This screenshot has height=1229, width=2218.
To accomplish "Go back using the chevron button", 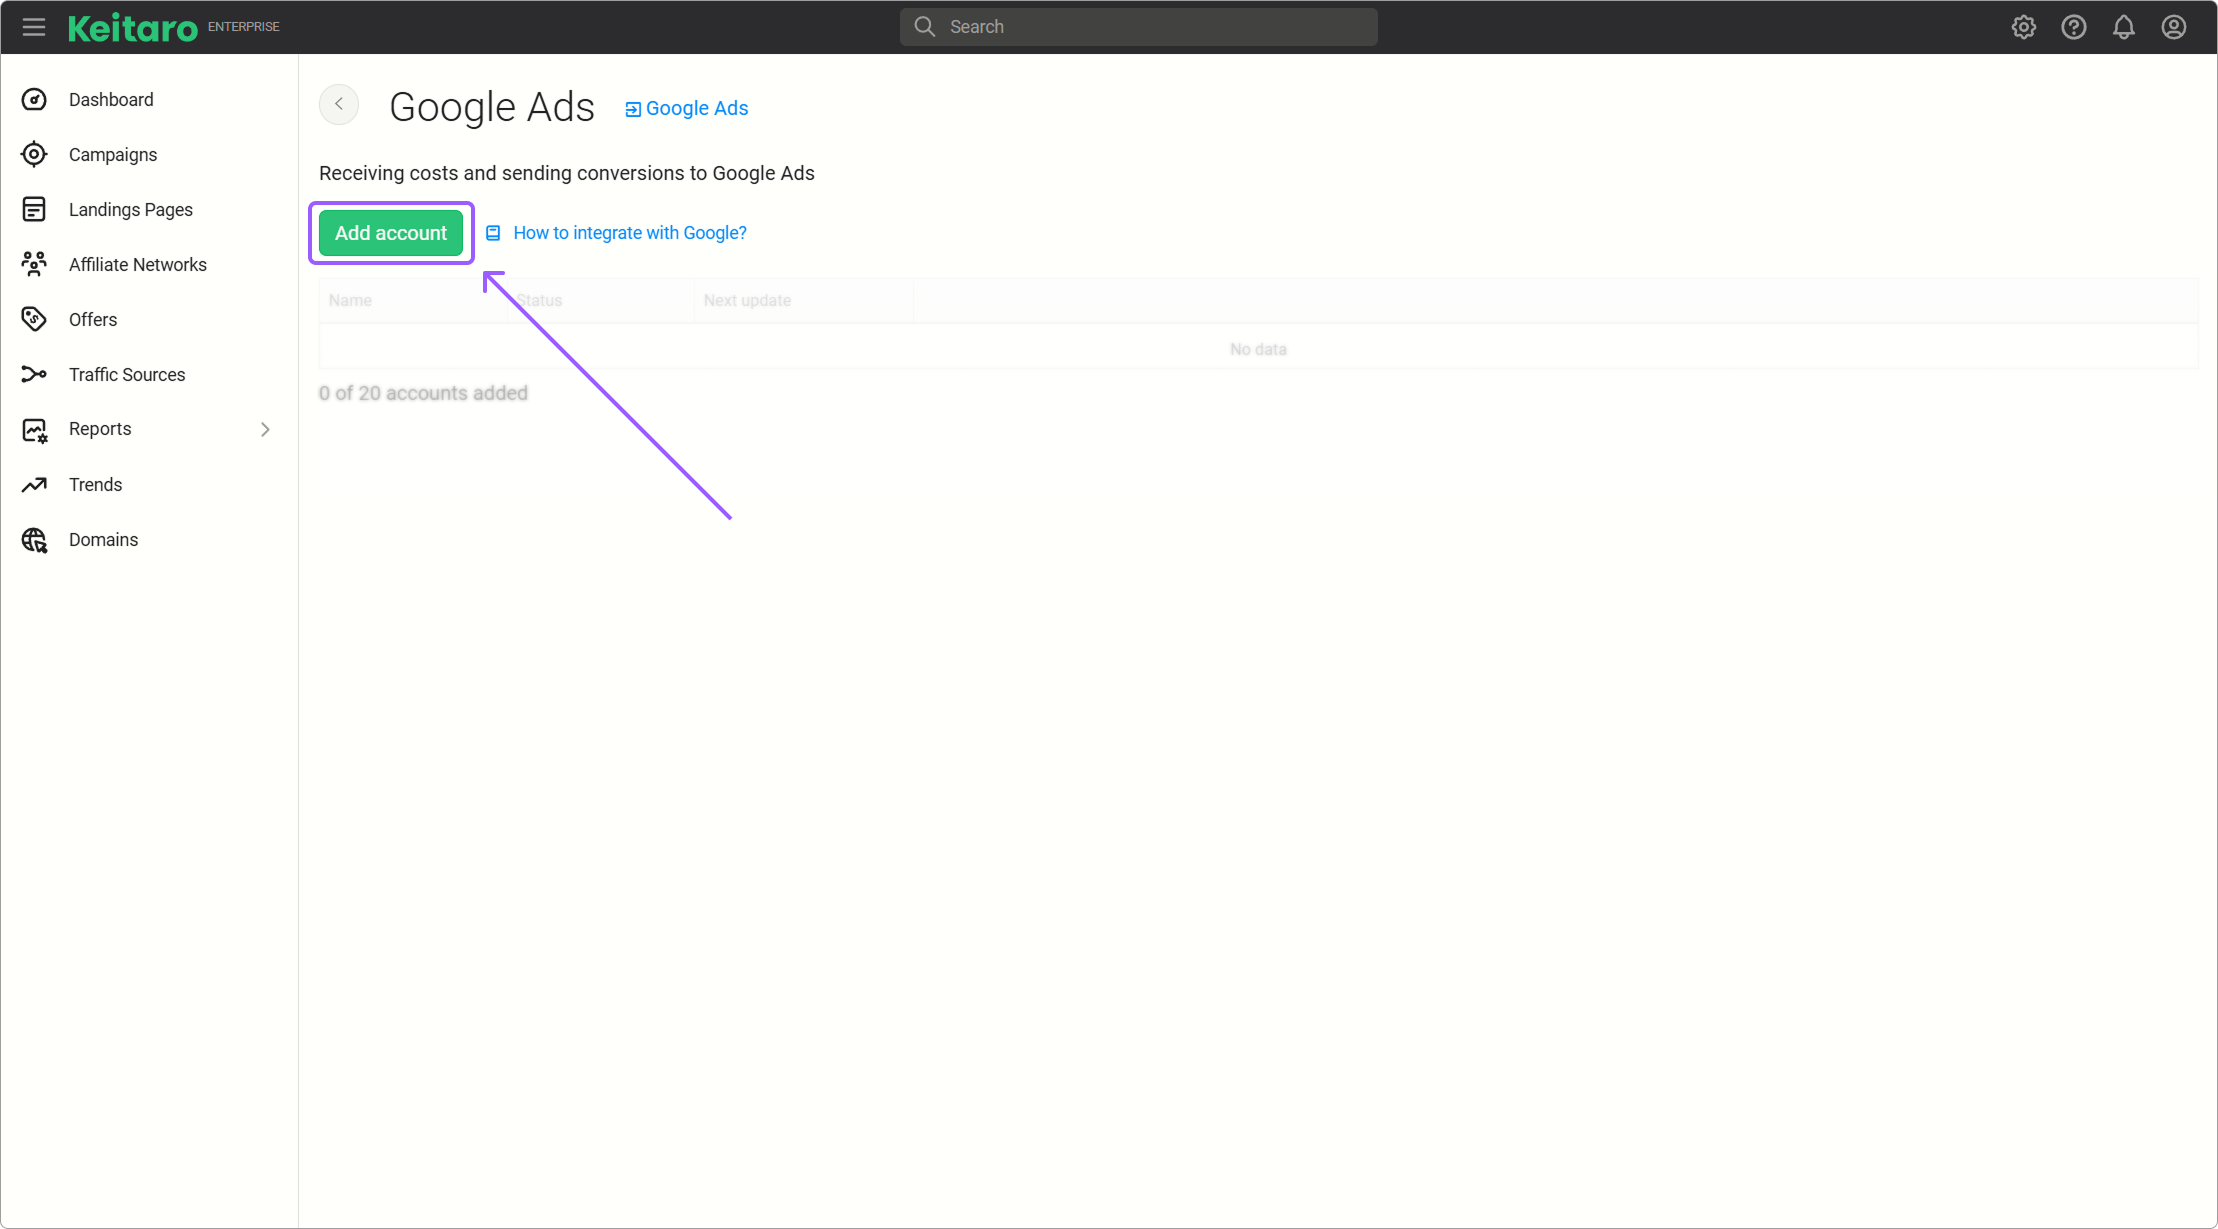I will 339,104.
